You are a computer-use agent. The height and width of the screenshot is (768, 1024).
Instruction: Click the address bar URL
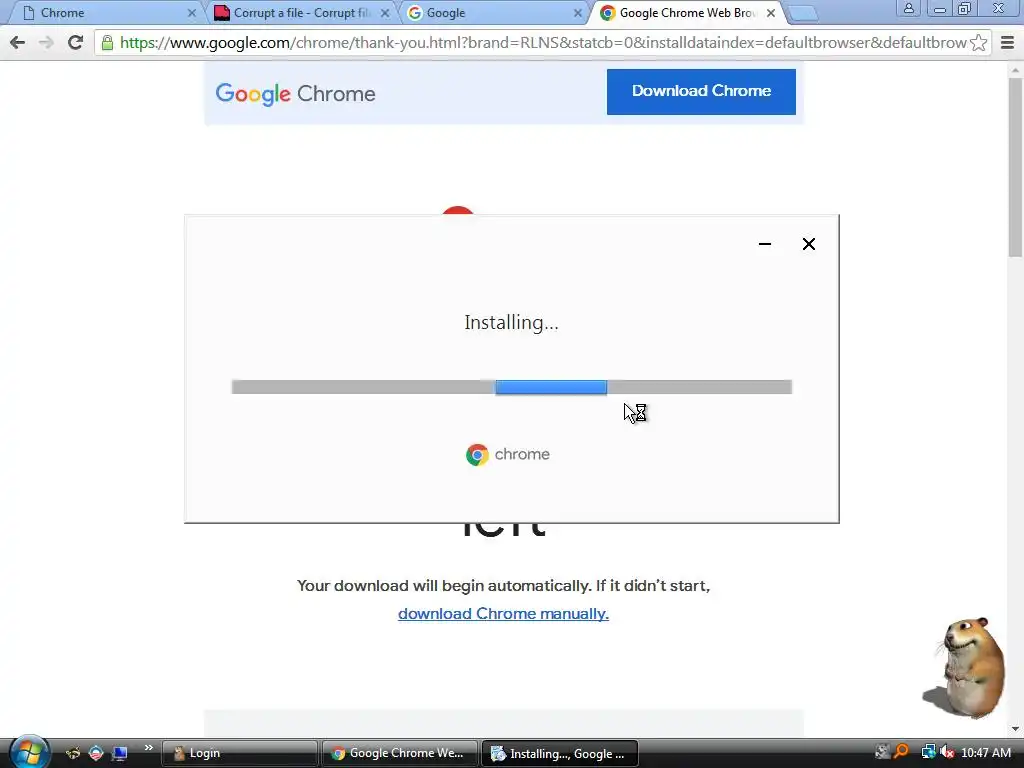pos(542,43)
